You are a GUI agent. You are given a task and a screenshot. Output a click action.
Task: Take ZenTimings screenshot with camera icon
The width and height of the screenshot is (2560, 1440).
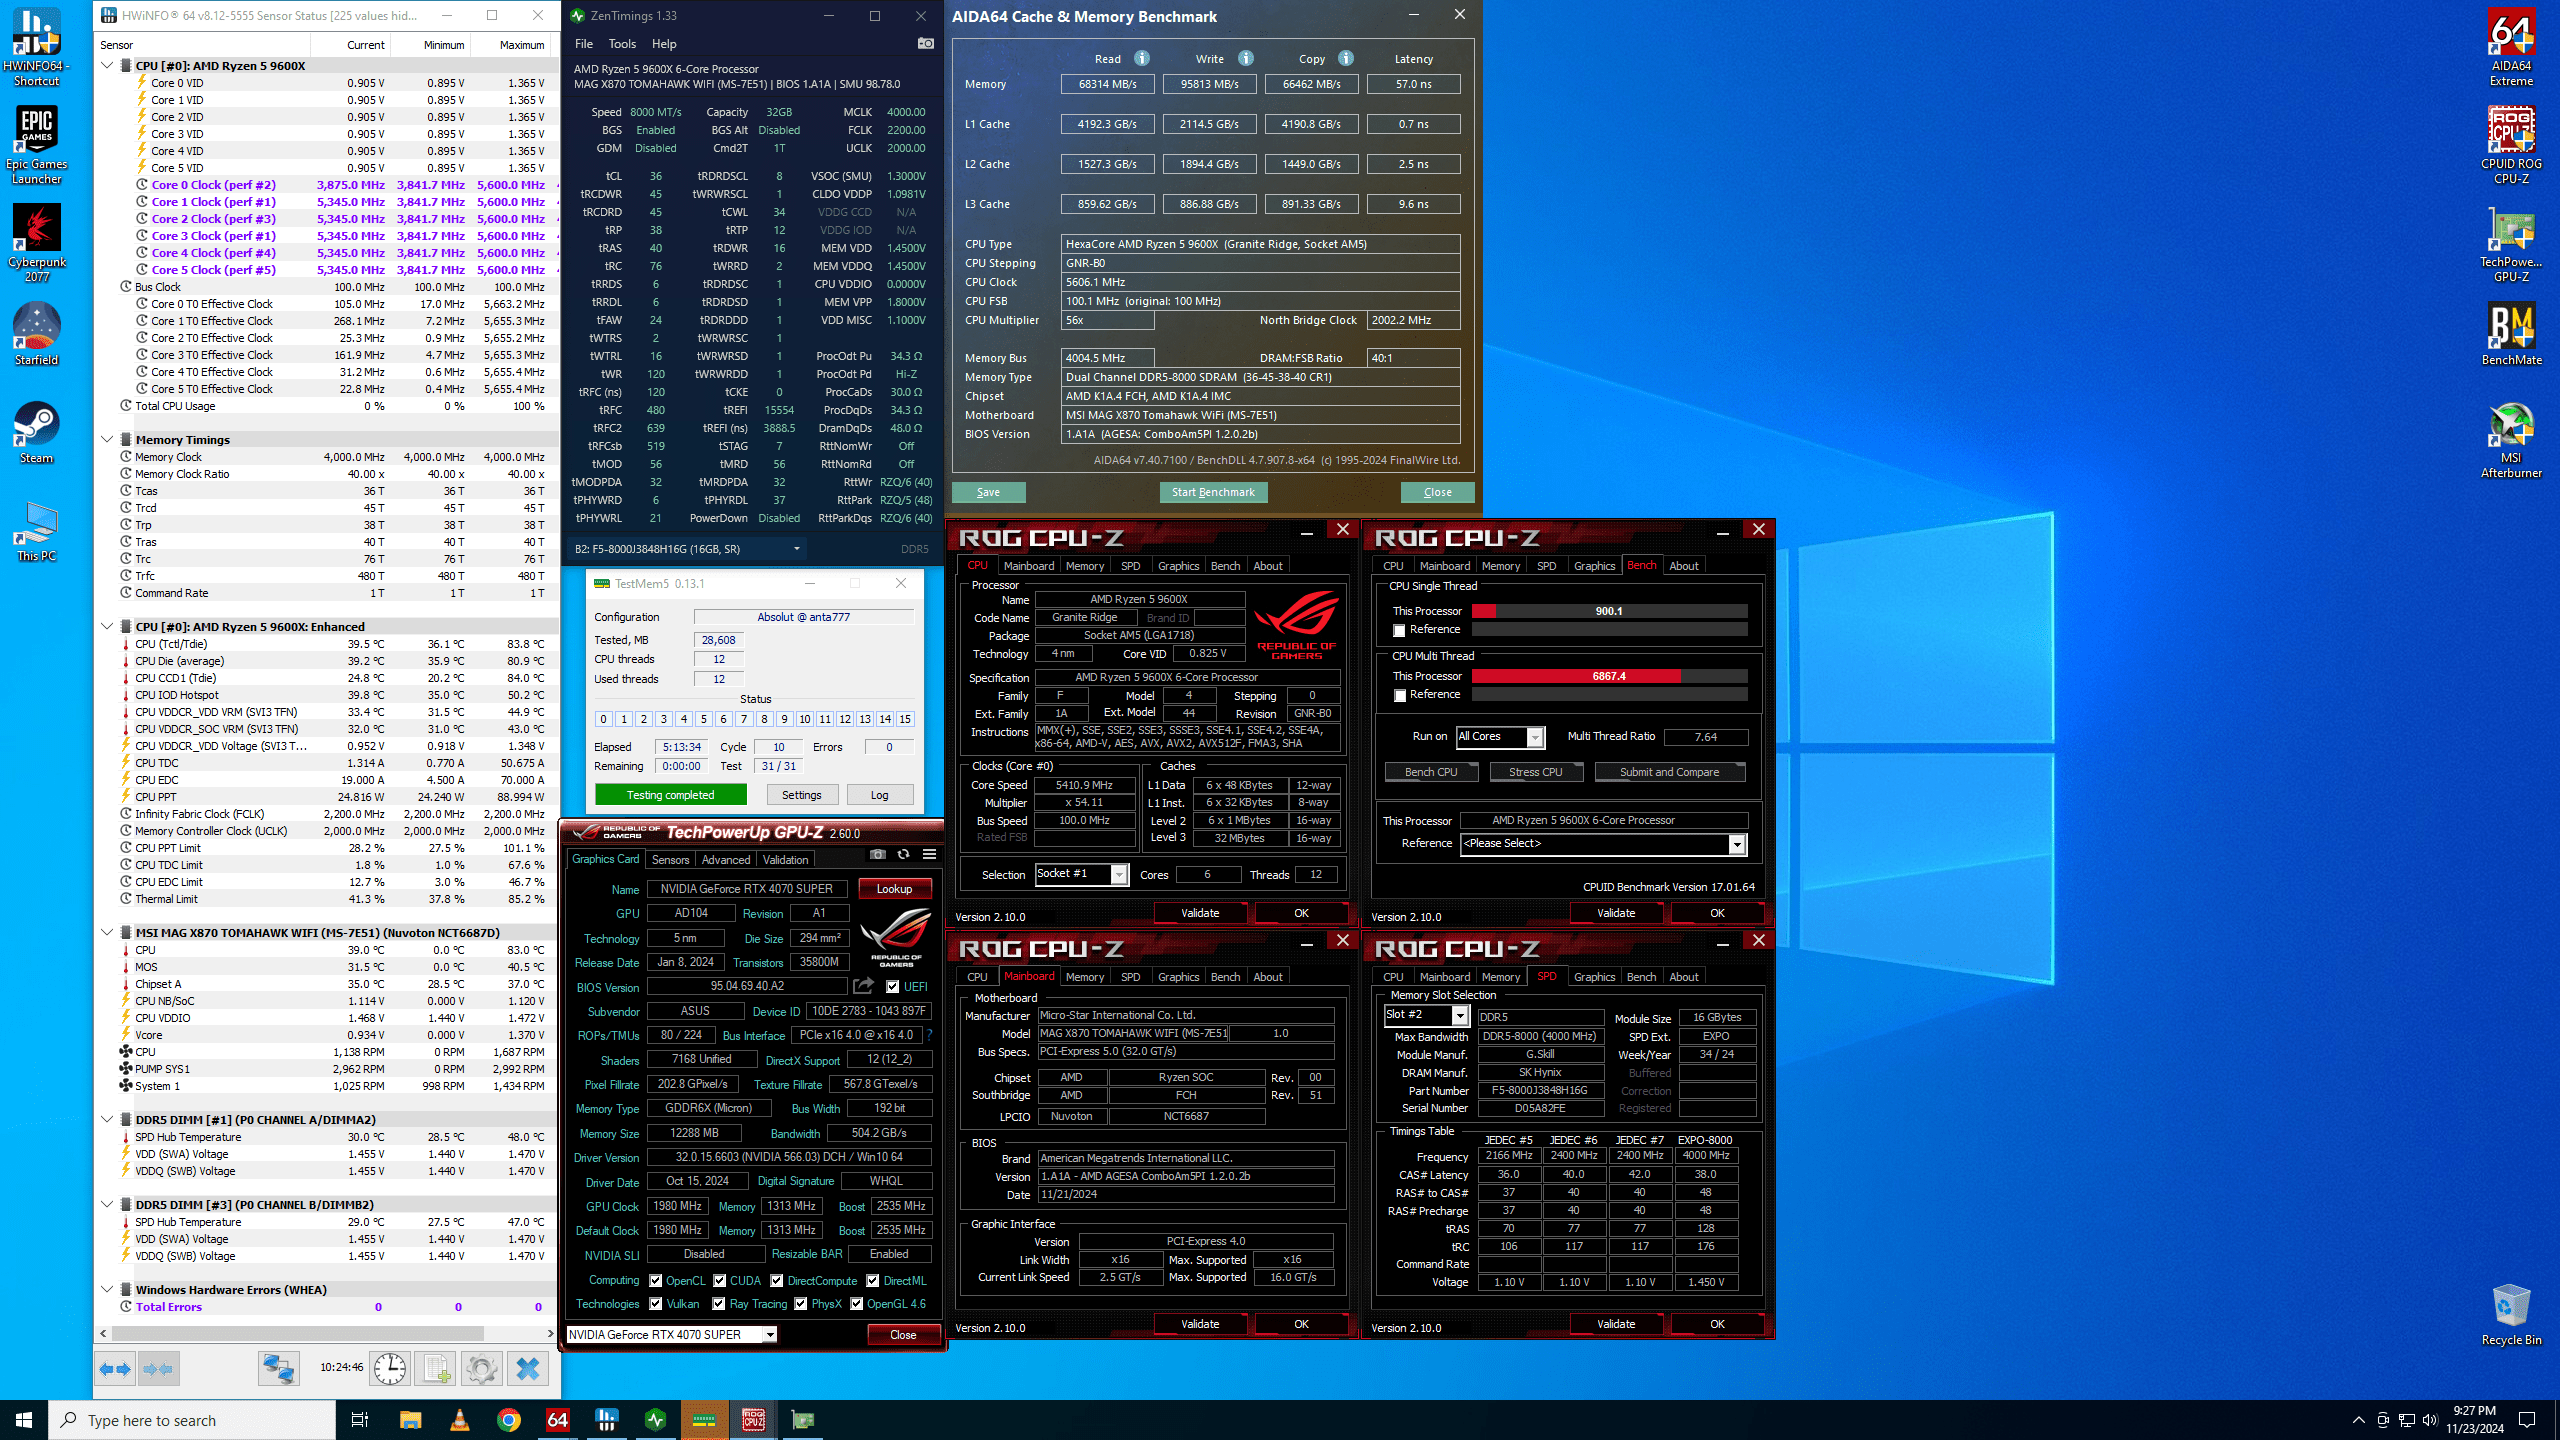[926, 43]
